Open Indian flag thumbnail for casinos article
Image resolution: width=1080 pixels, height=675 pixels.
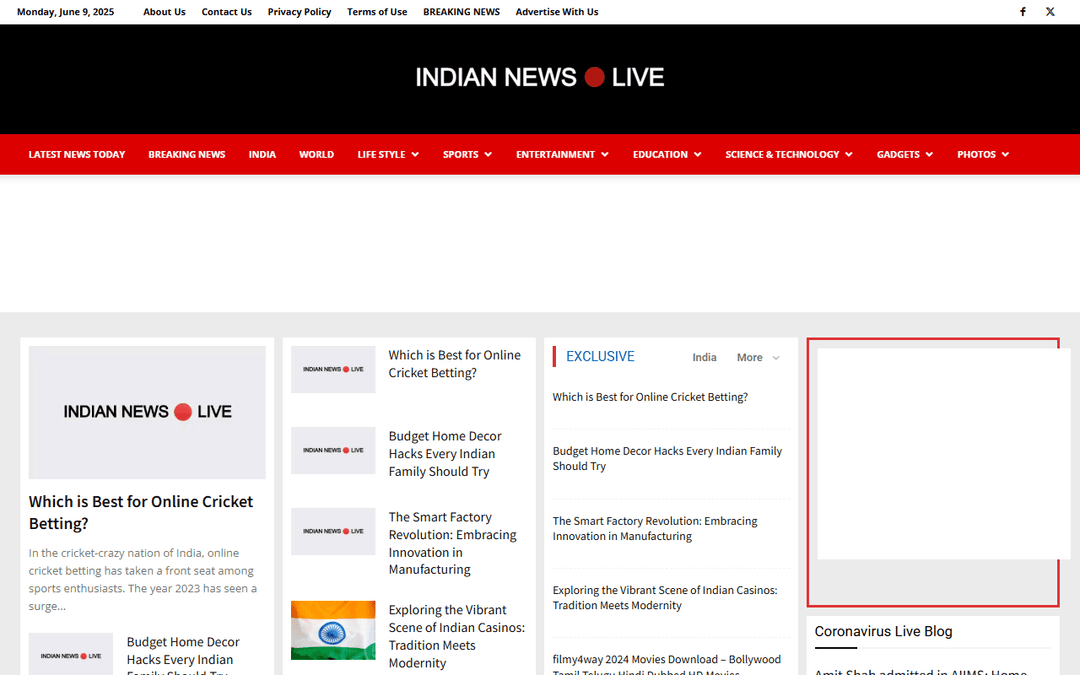333,630
